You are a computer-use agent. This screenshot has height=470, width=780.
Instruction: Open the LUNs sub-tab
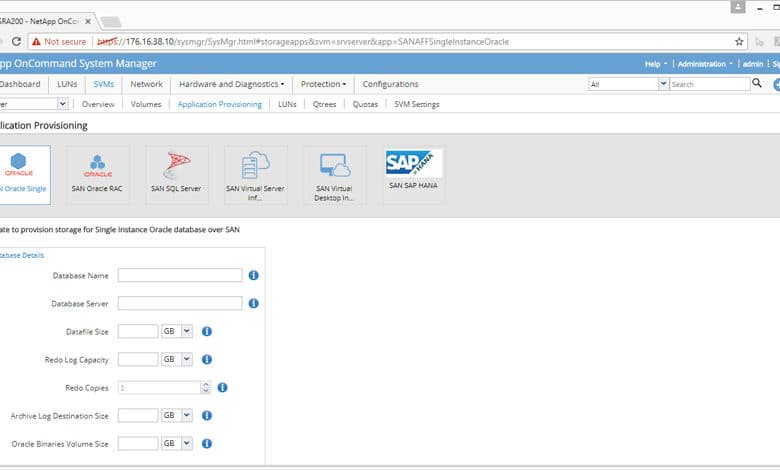287,104
